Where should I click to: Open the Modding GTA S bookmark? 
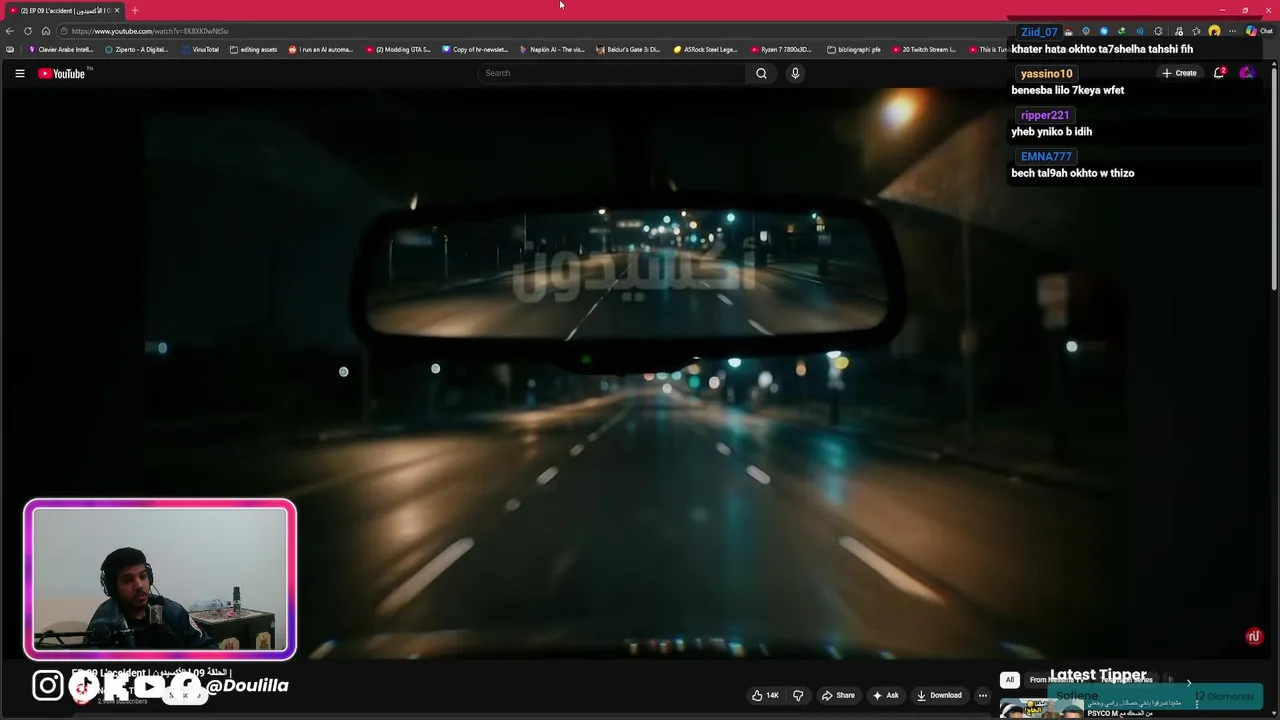398,49
